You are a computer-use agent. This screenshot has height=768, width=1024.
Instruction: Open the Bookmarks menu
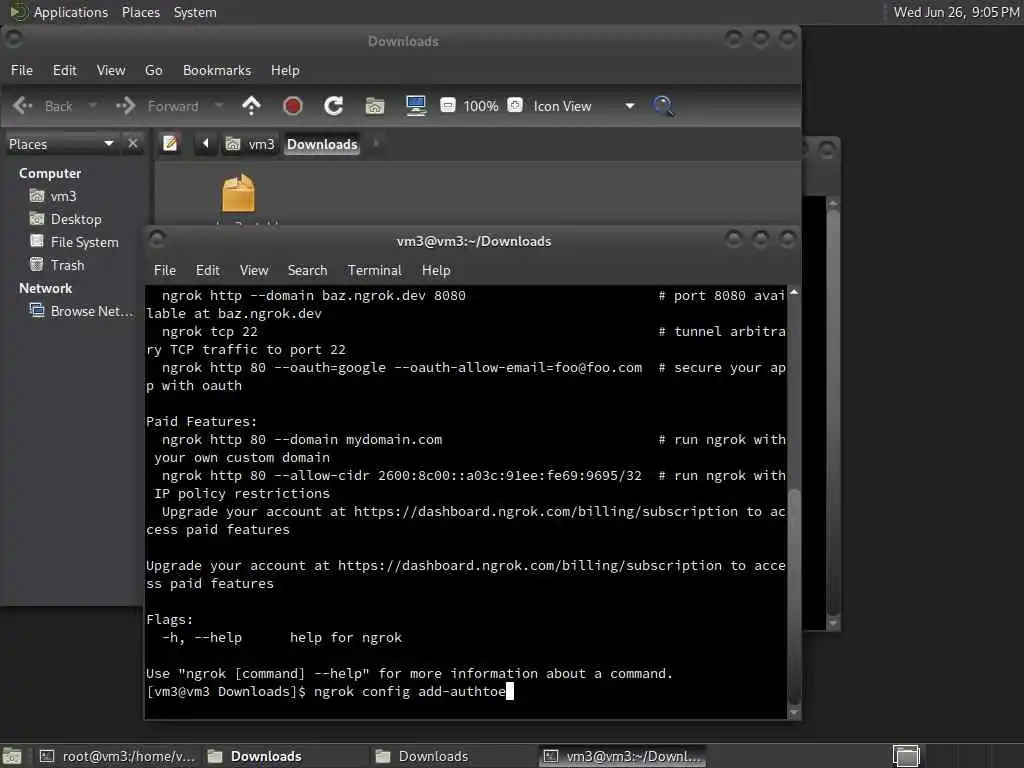pyautogui.click(x=217, y=70)
